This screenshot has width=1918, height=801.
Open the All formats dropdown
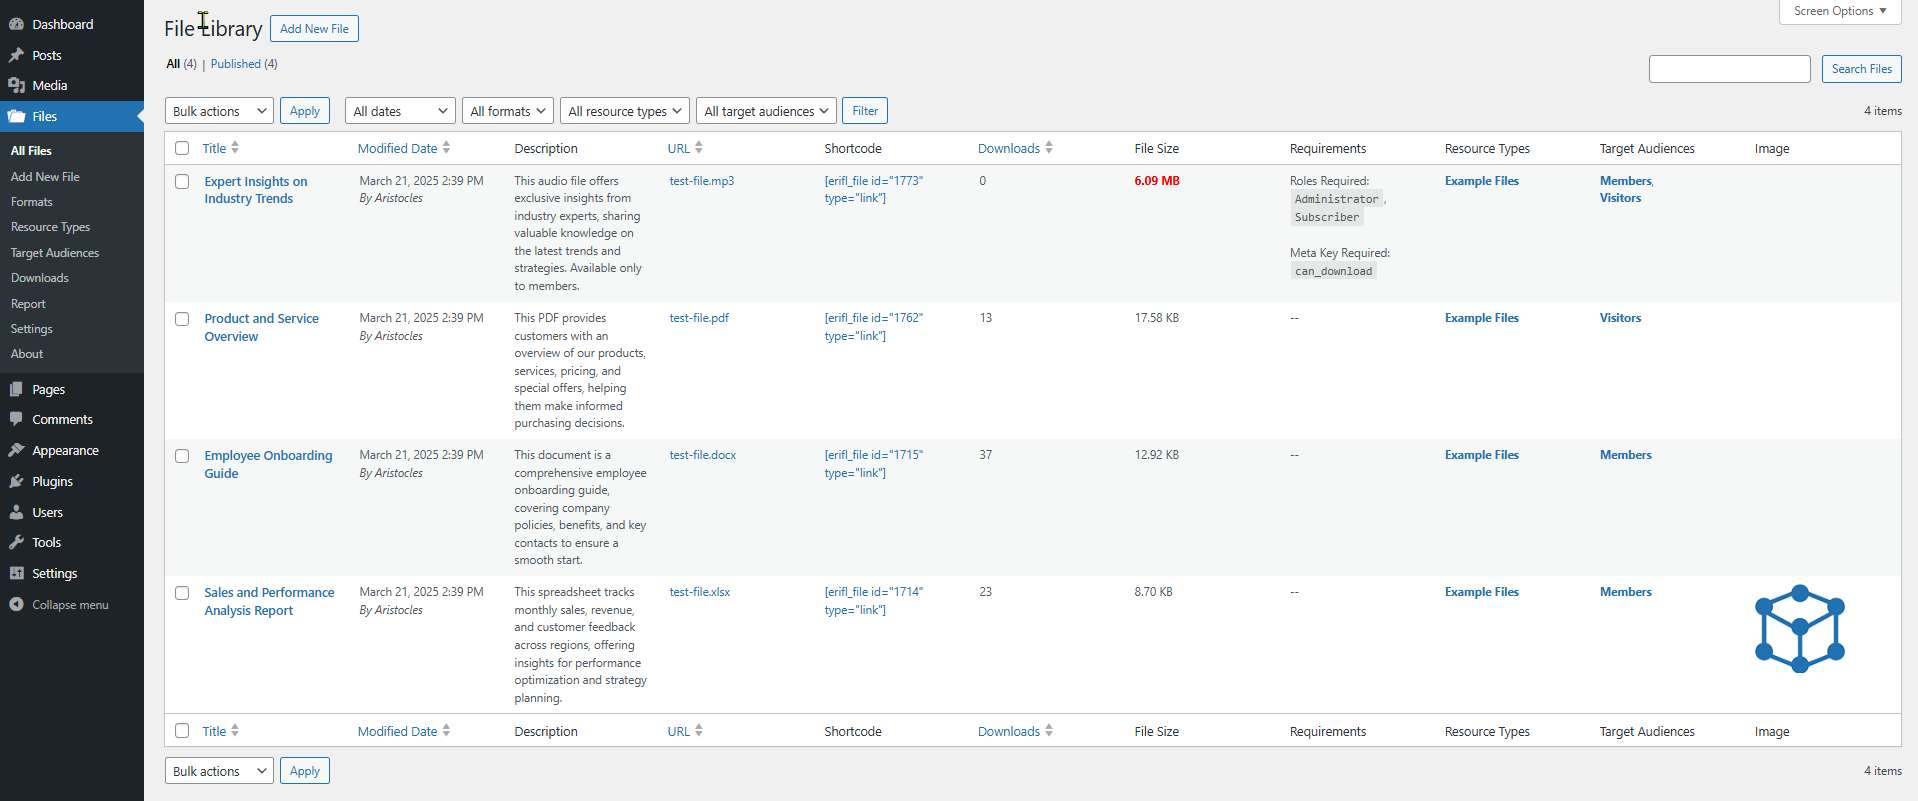pos(508,111)
